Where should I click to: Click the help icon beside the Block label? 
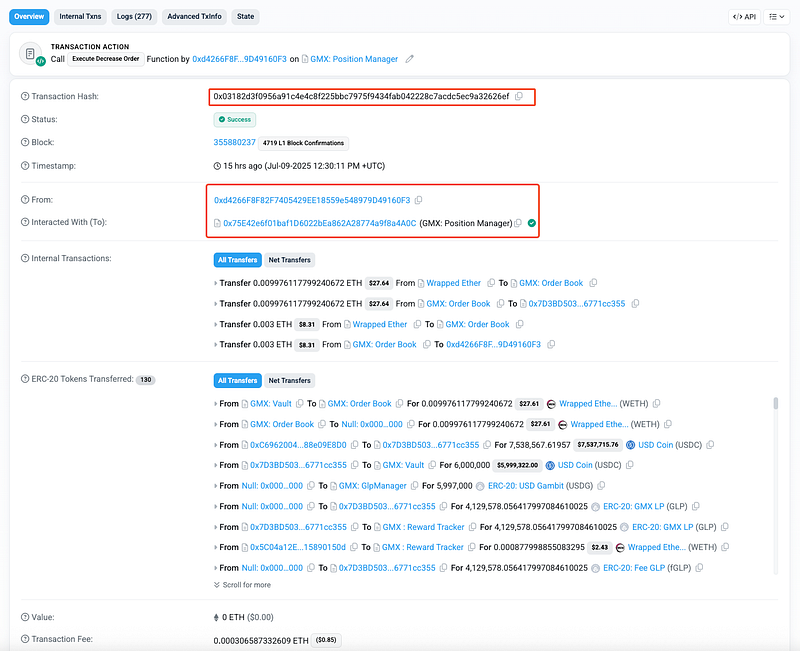25,143
